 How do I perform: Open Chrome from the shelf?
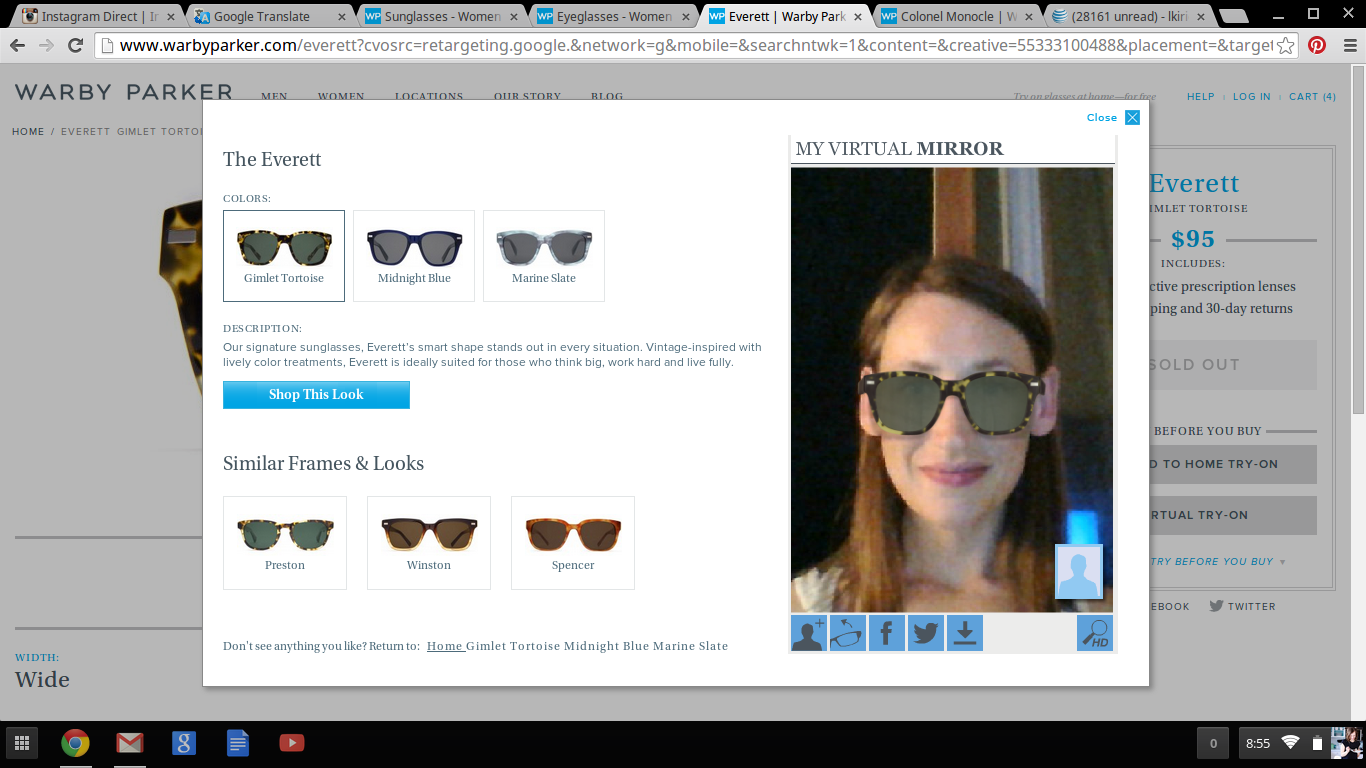(75, 743)
